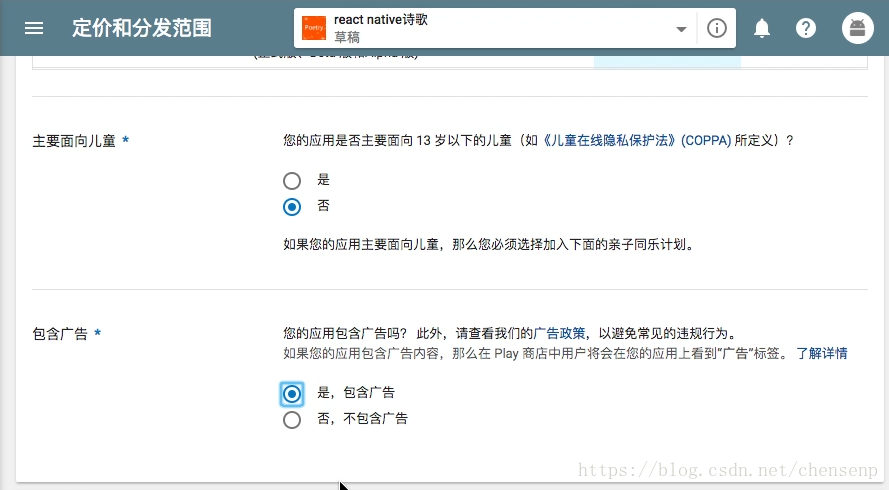Click the 草稿 status text
Screen dimensions: 889x490
[x=347, y=37]
